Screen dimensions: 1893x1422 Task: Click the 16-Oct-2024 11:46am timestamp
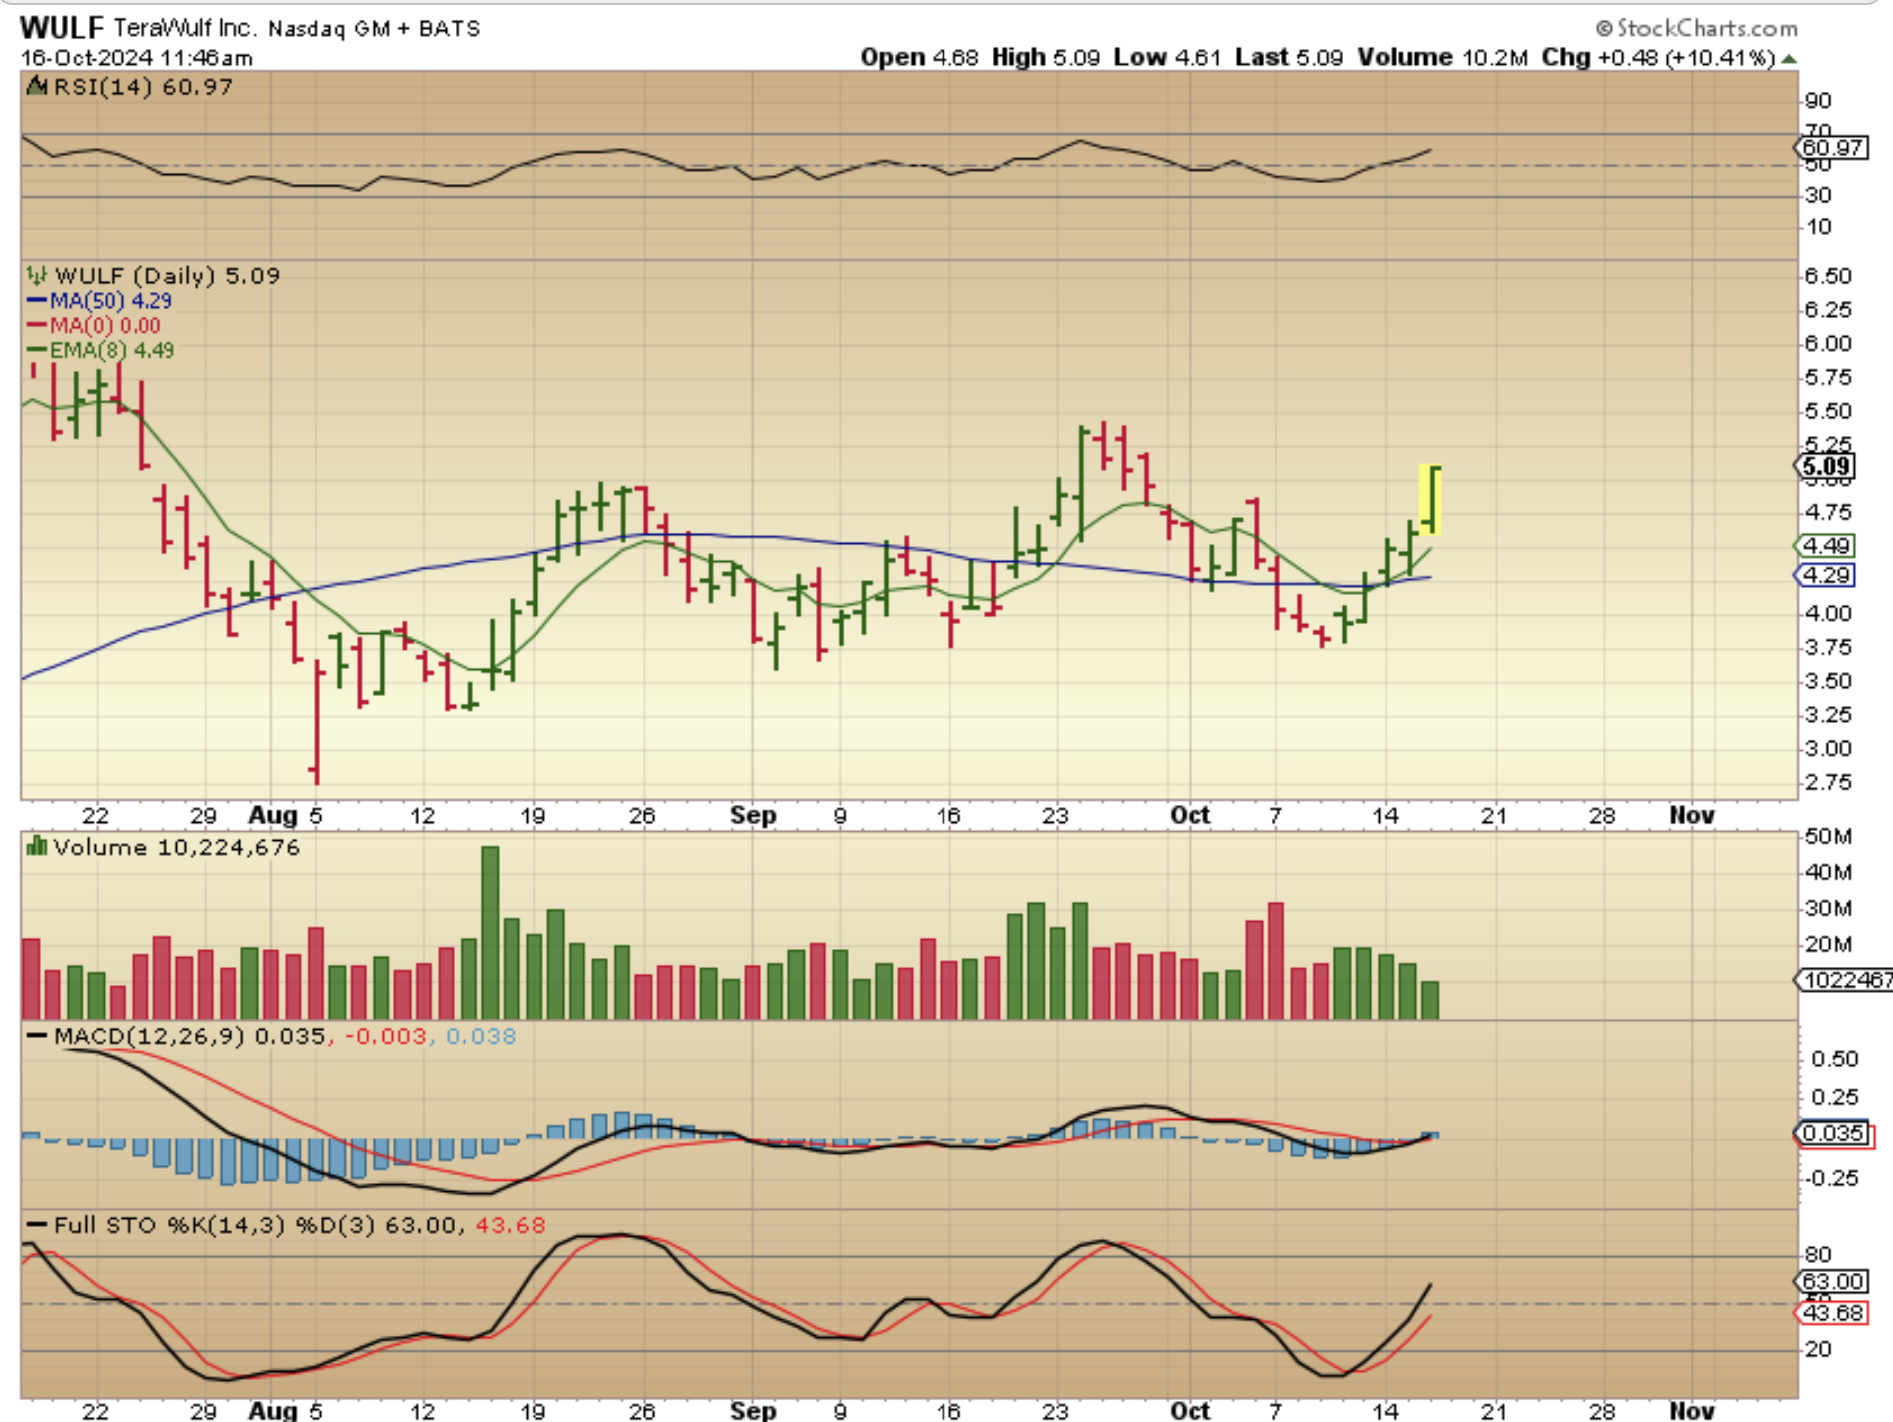(136, 58)
